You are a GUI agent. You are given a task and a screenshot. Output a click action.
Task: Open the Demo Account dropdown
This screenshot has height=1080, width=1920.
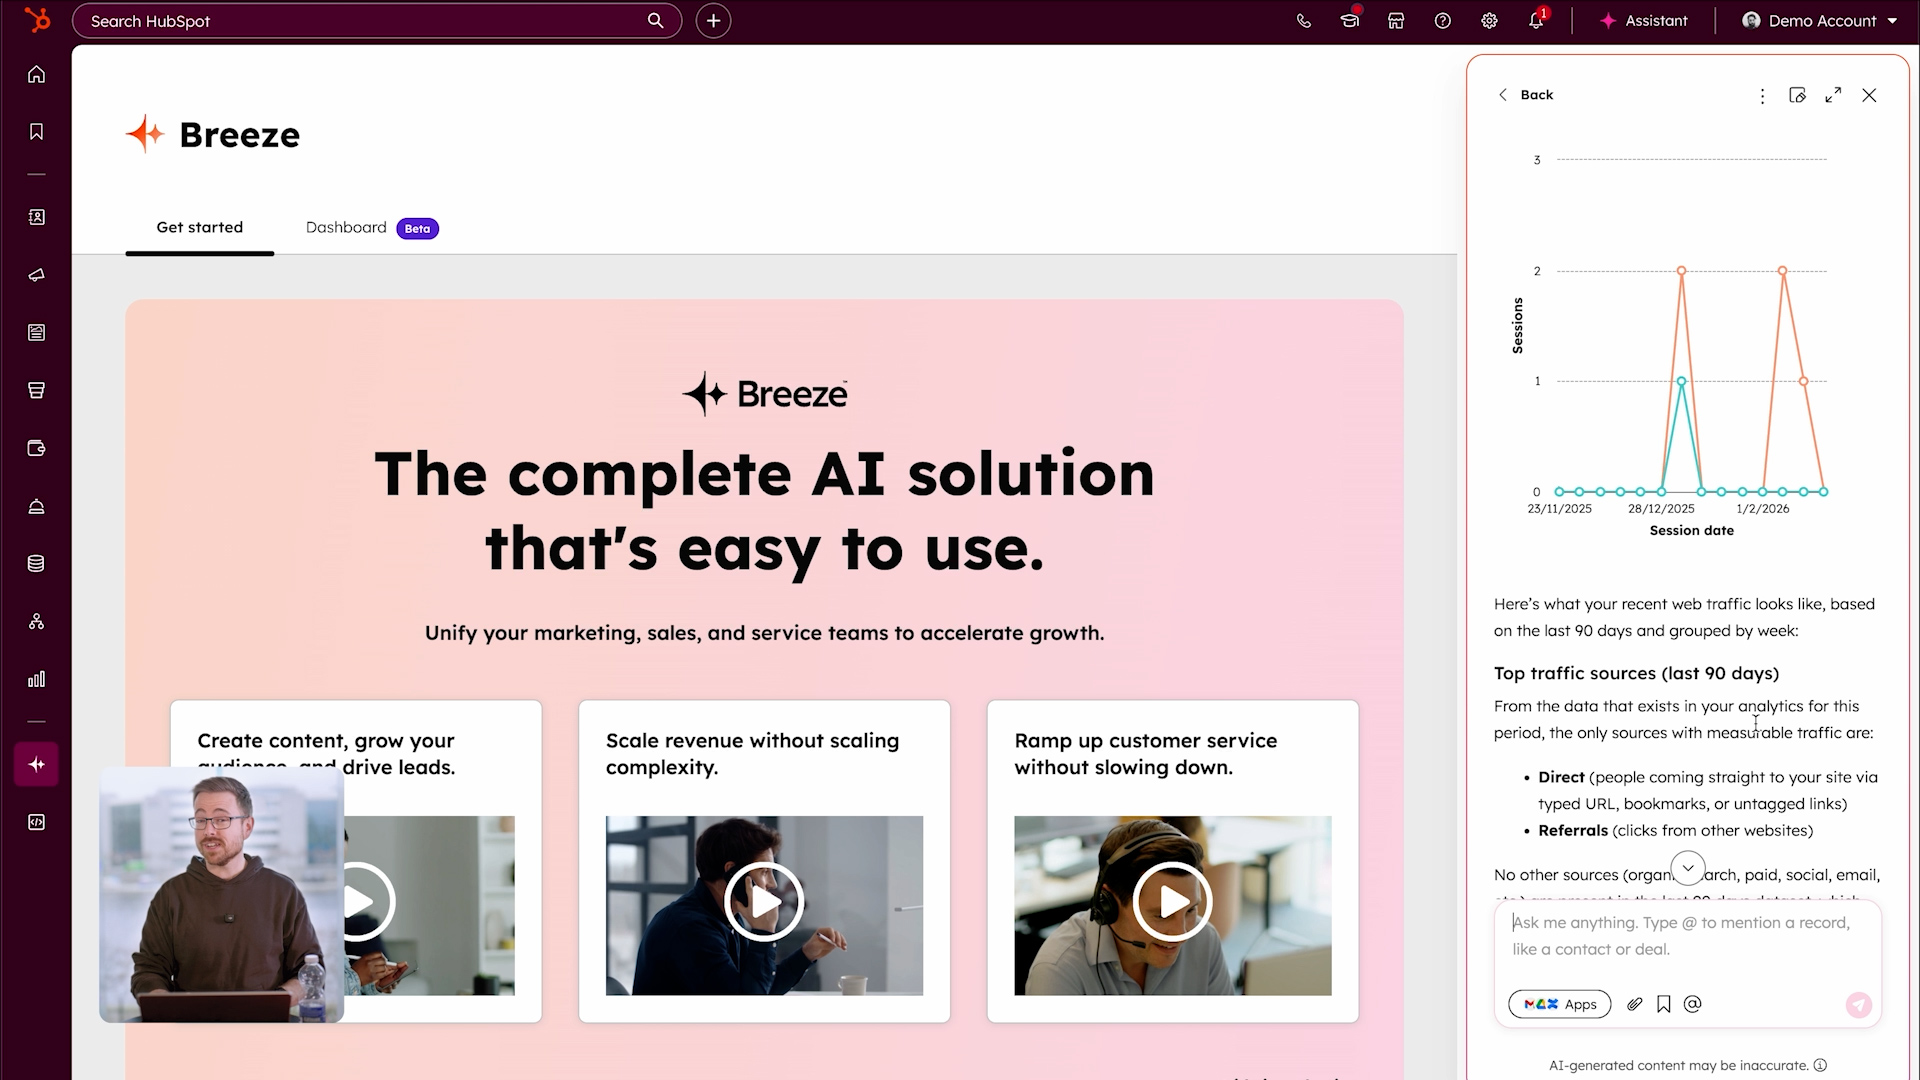[x=1818, y=20]
